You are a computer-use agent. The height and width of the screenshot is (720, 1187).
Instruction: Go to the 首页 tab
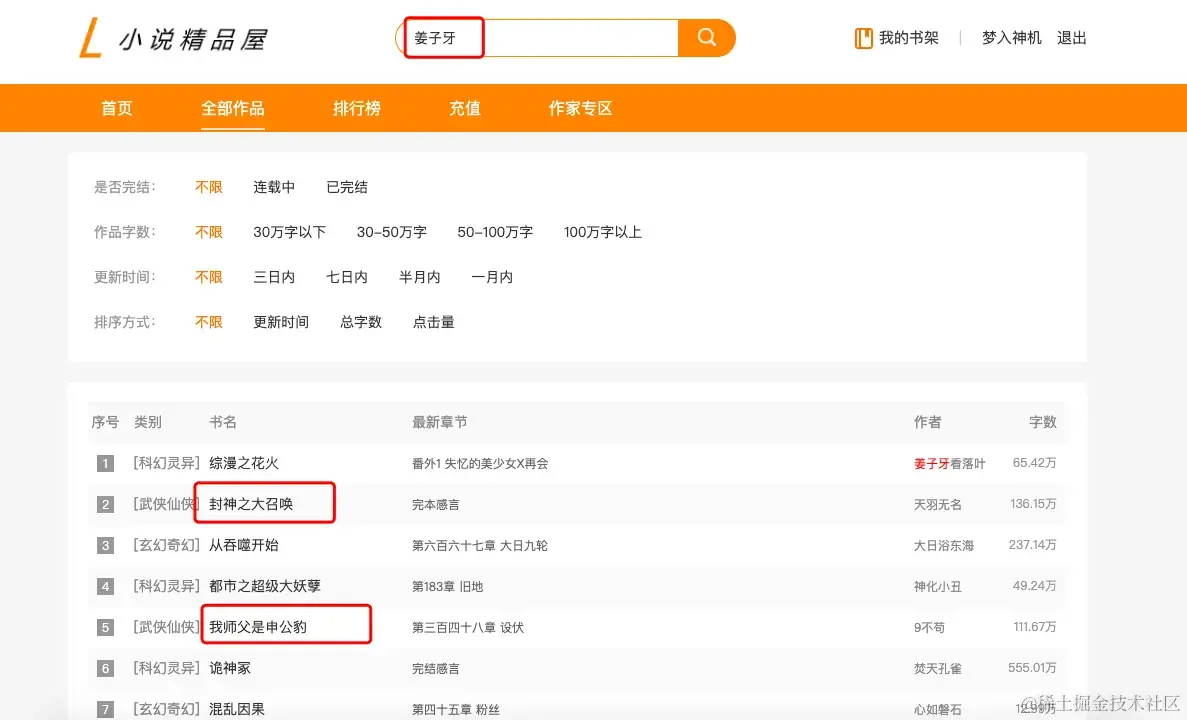[x=117, y=108]
